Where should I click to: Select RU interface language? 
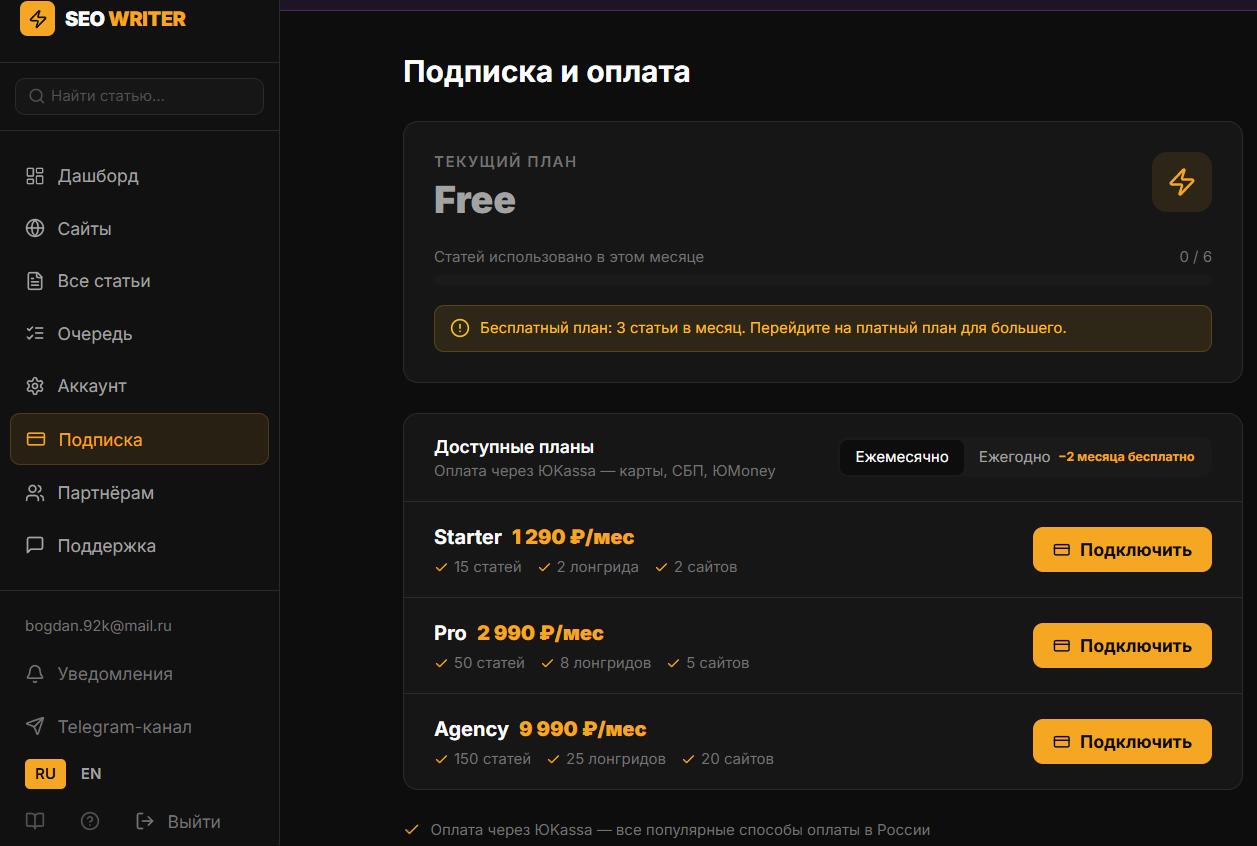45,774
